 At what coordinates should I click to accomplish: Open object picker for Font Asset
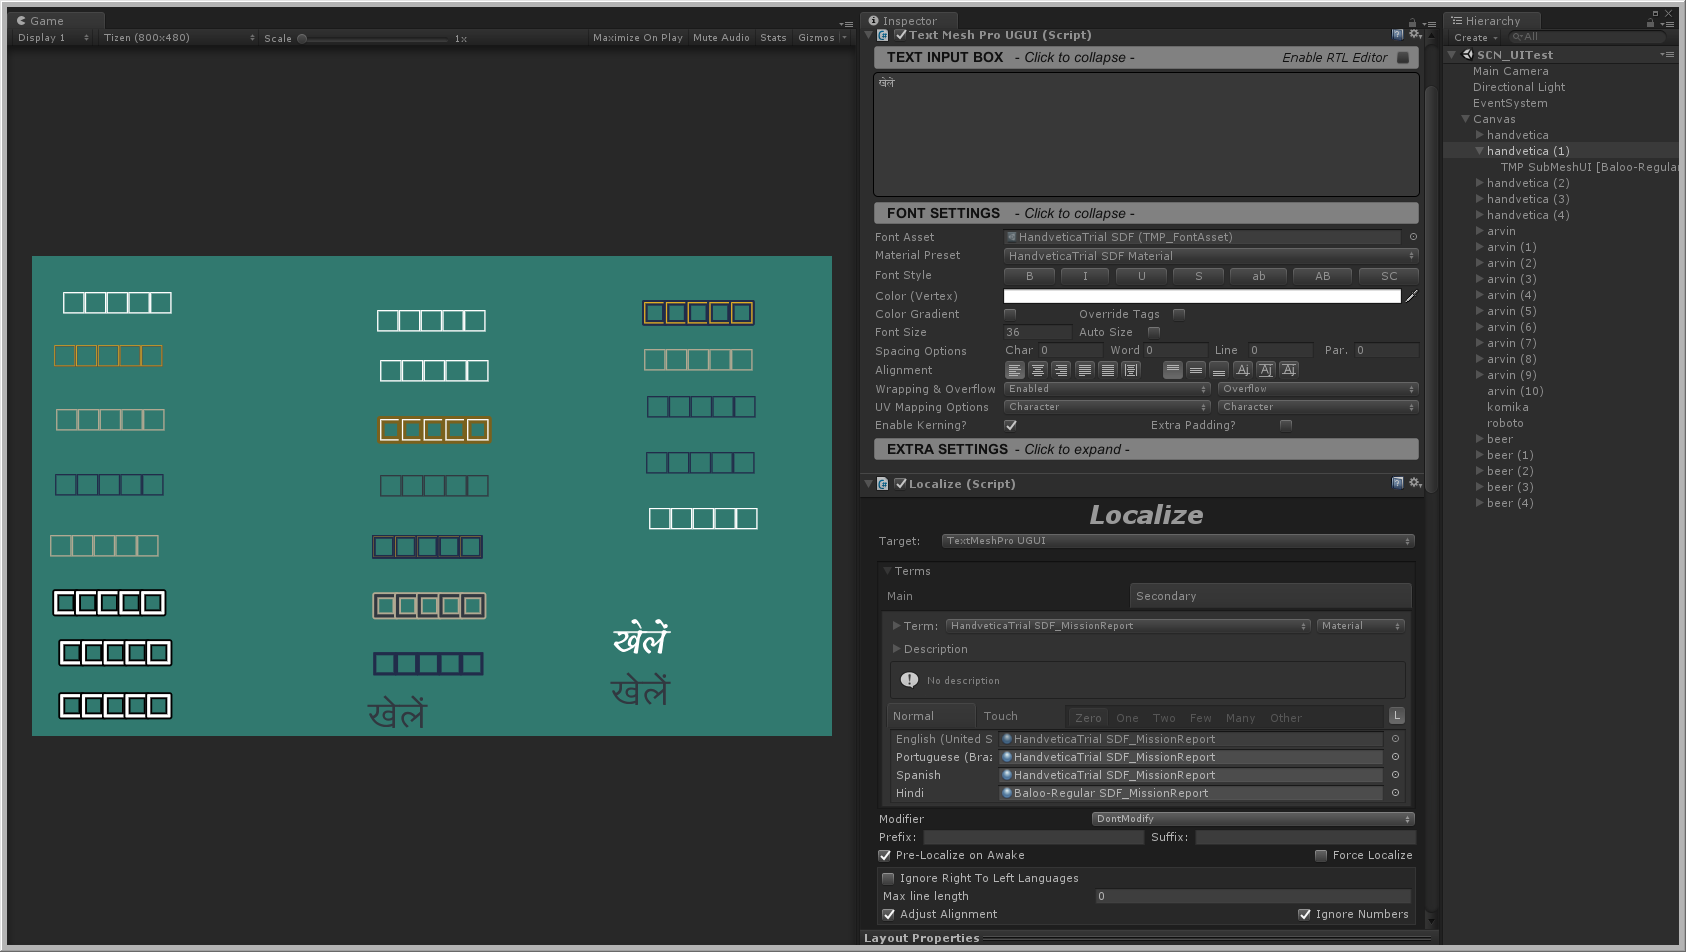(1413, 237)
